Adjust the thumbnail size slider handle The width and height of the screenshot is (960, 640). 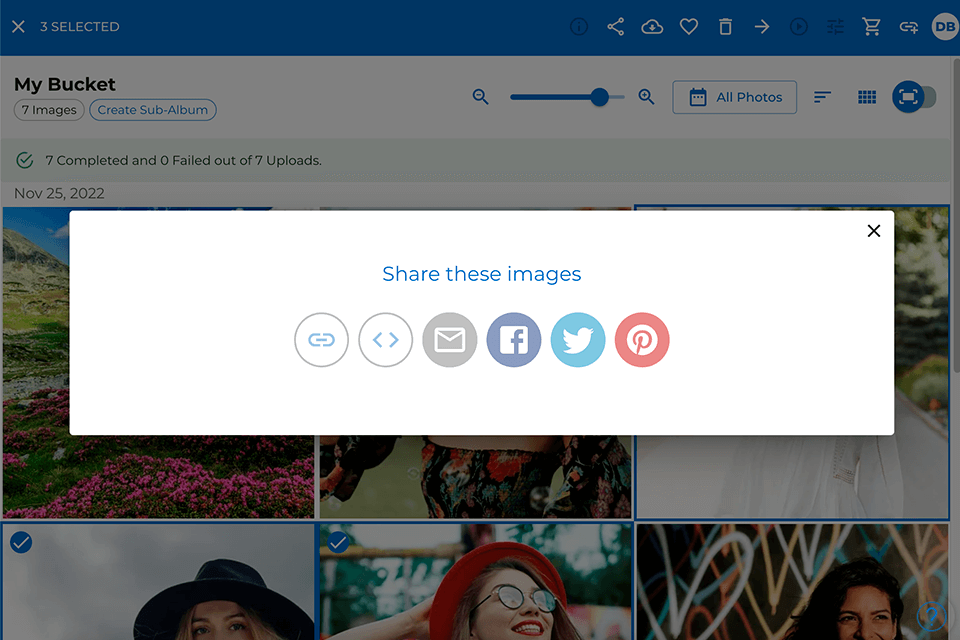click(599, 97)
